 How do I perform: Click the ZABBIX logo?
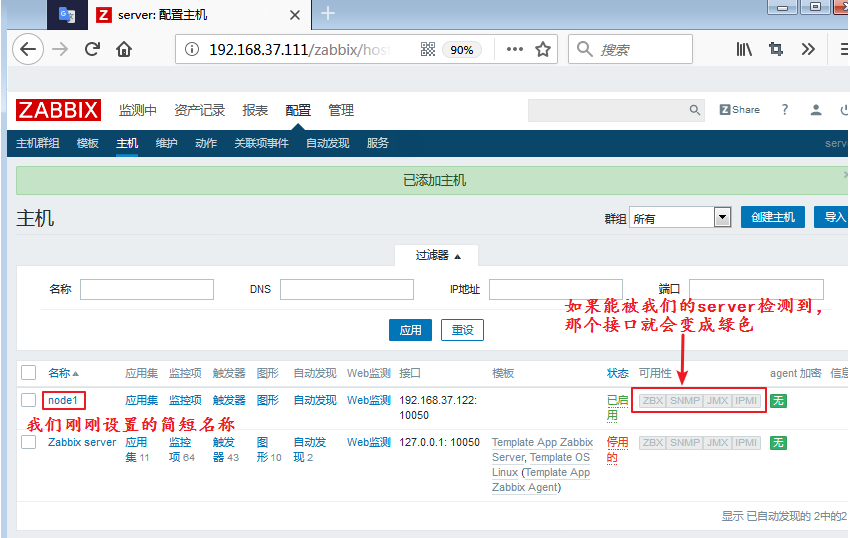point(58,110)
